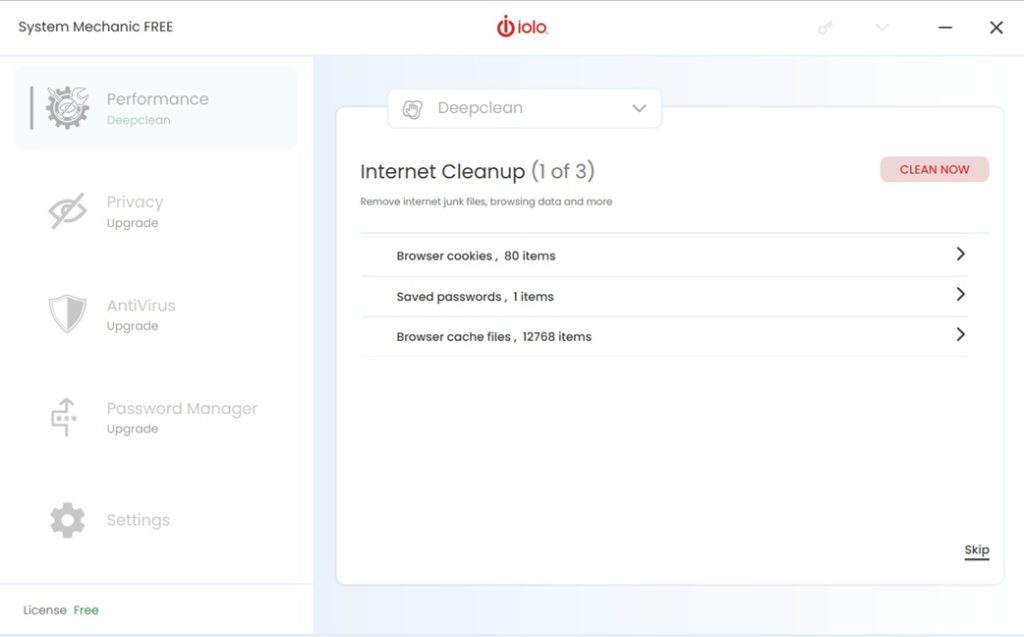The height and width of the screenshot is (637, 1024).
Task: Click Upgrade under AntiVirus
Action: (x=133, y=325)
